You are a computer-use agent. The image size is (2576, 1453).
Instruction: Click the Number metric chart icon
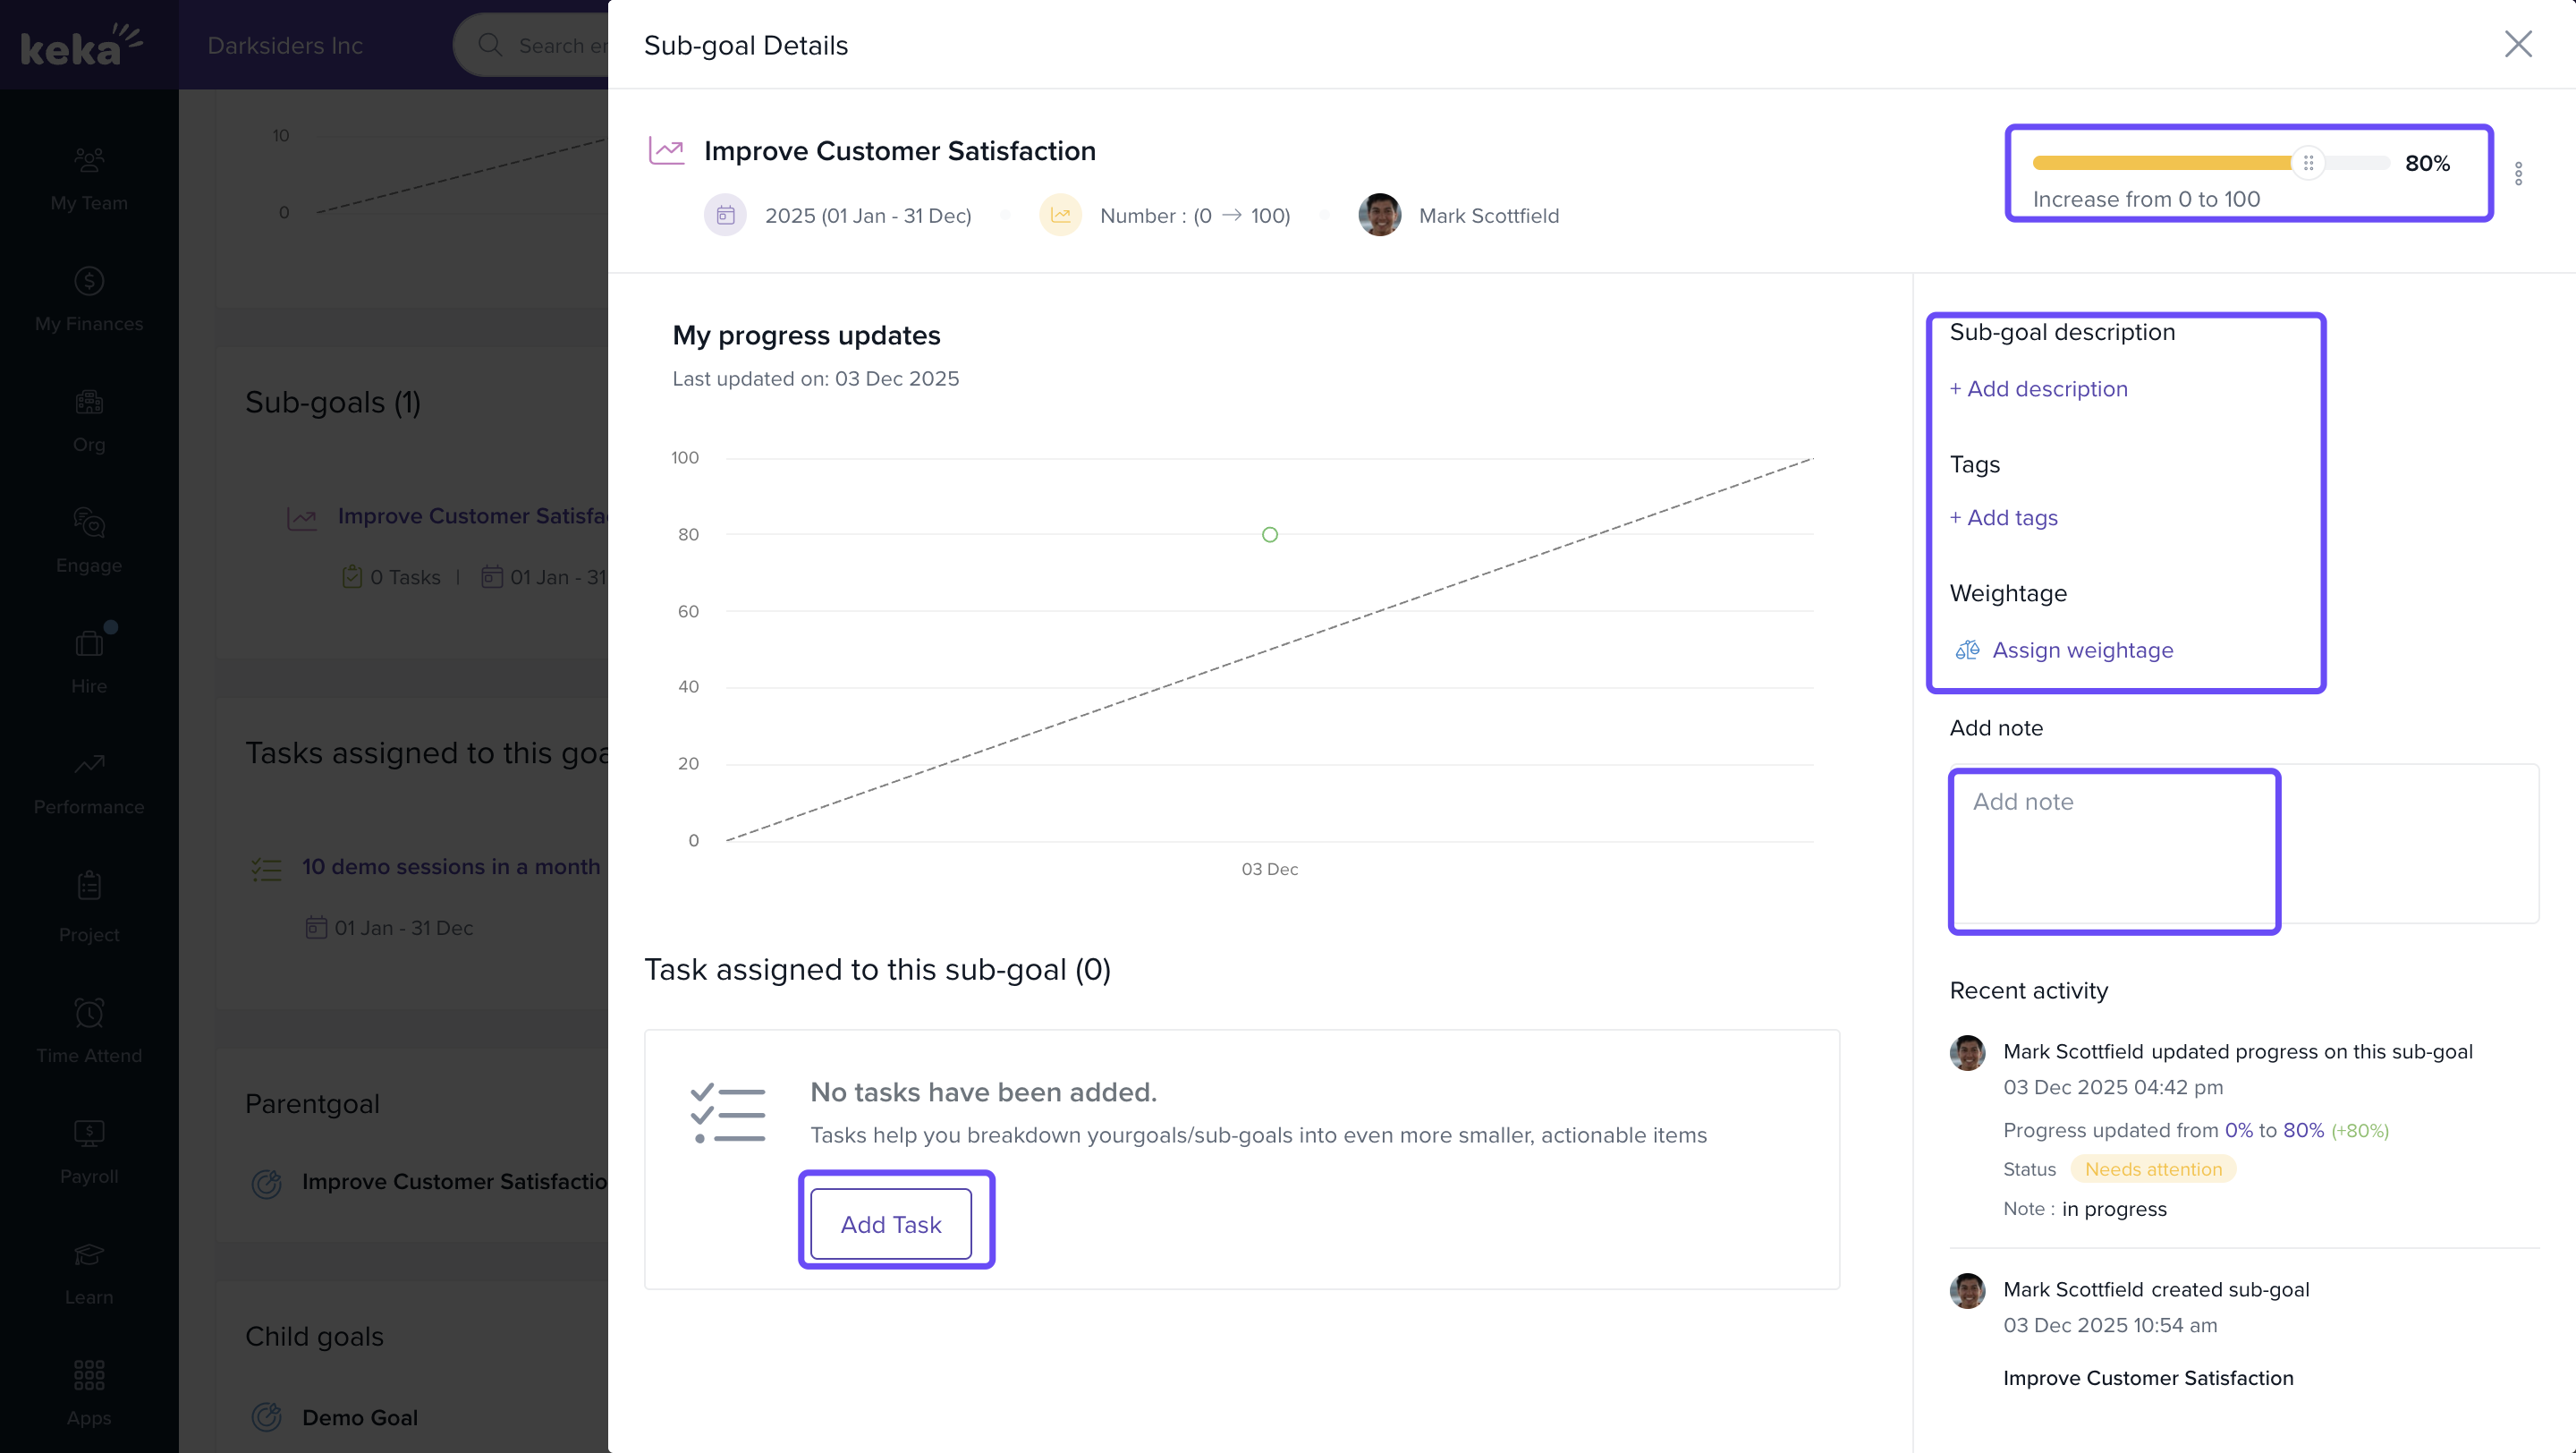tap(1060, 215)
